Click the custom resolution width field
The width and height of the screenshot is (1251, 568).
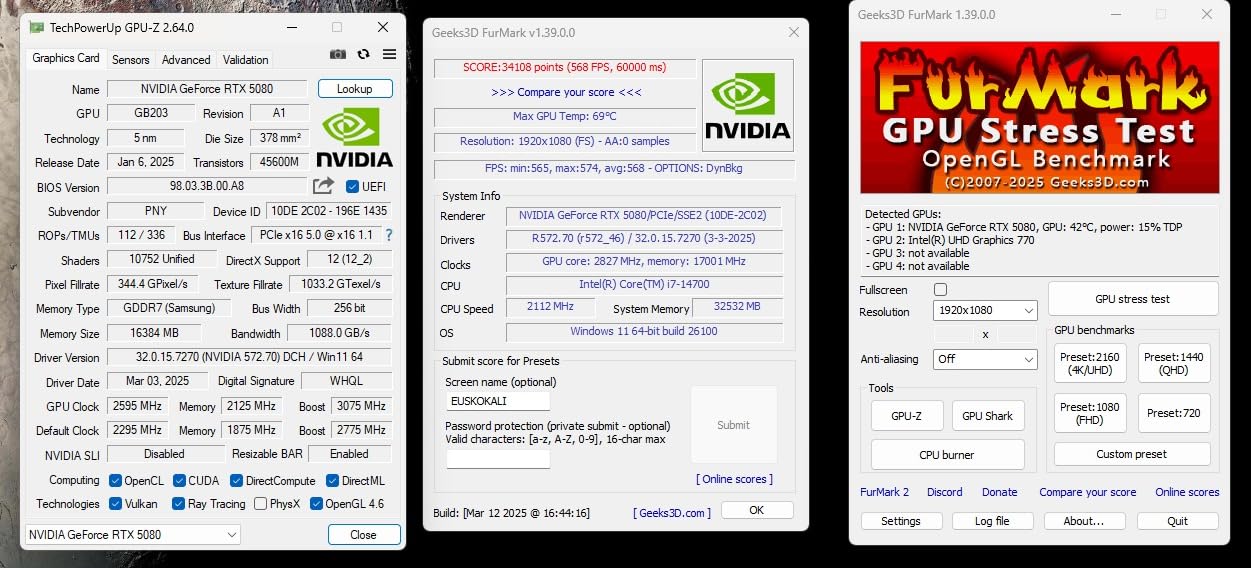coord(953,335)
